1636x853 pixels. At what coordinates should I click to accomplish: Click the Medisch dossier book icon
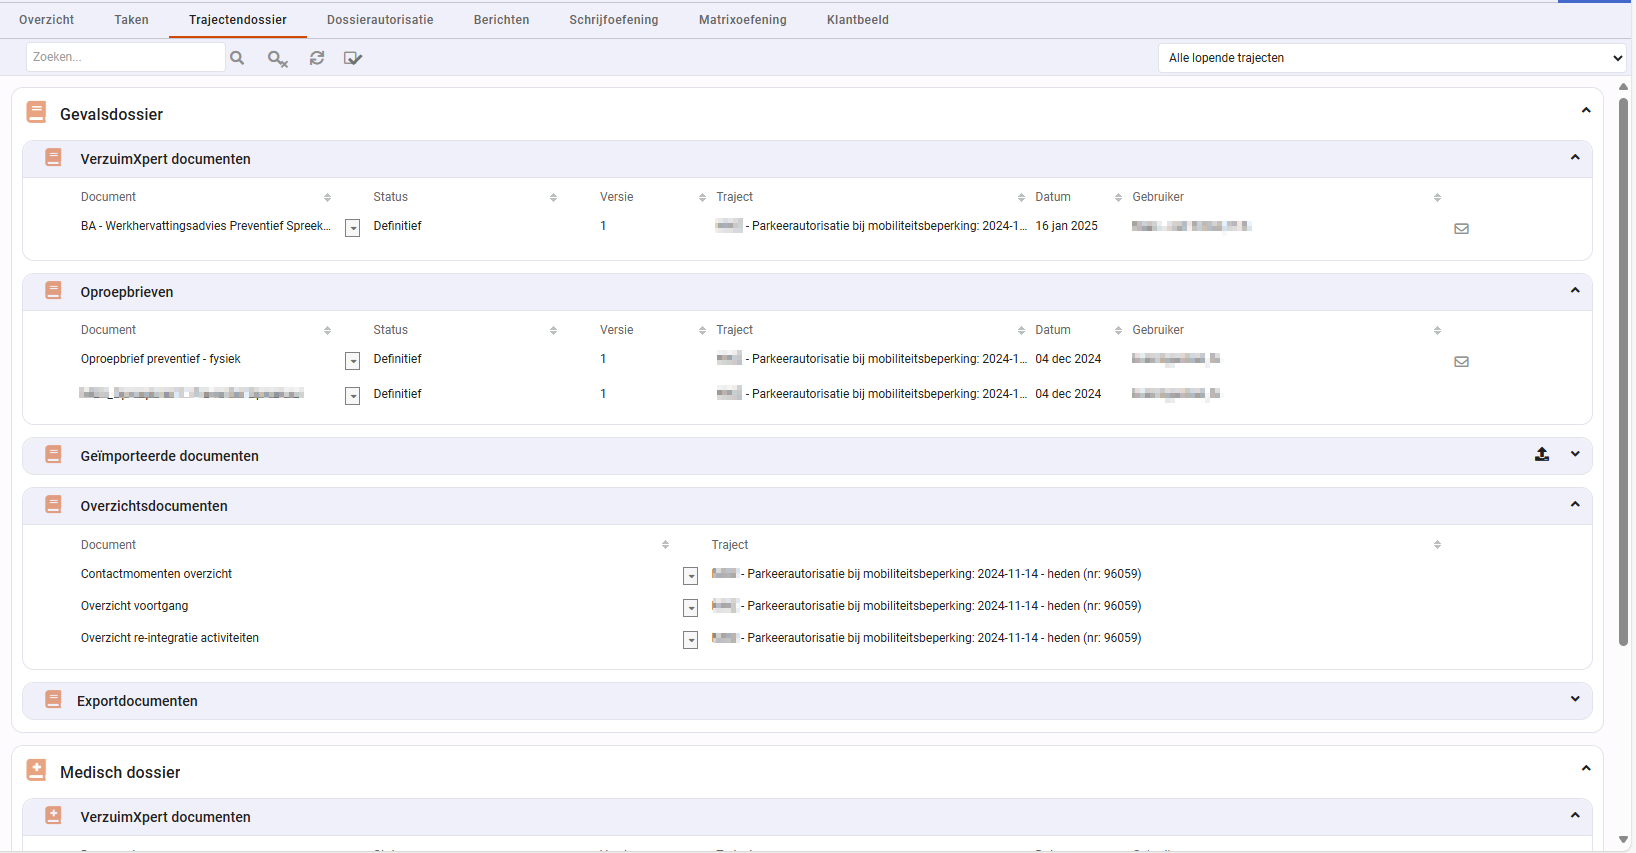36,770
